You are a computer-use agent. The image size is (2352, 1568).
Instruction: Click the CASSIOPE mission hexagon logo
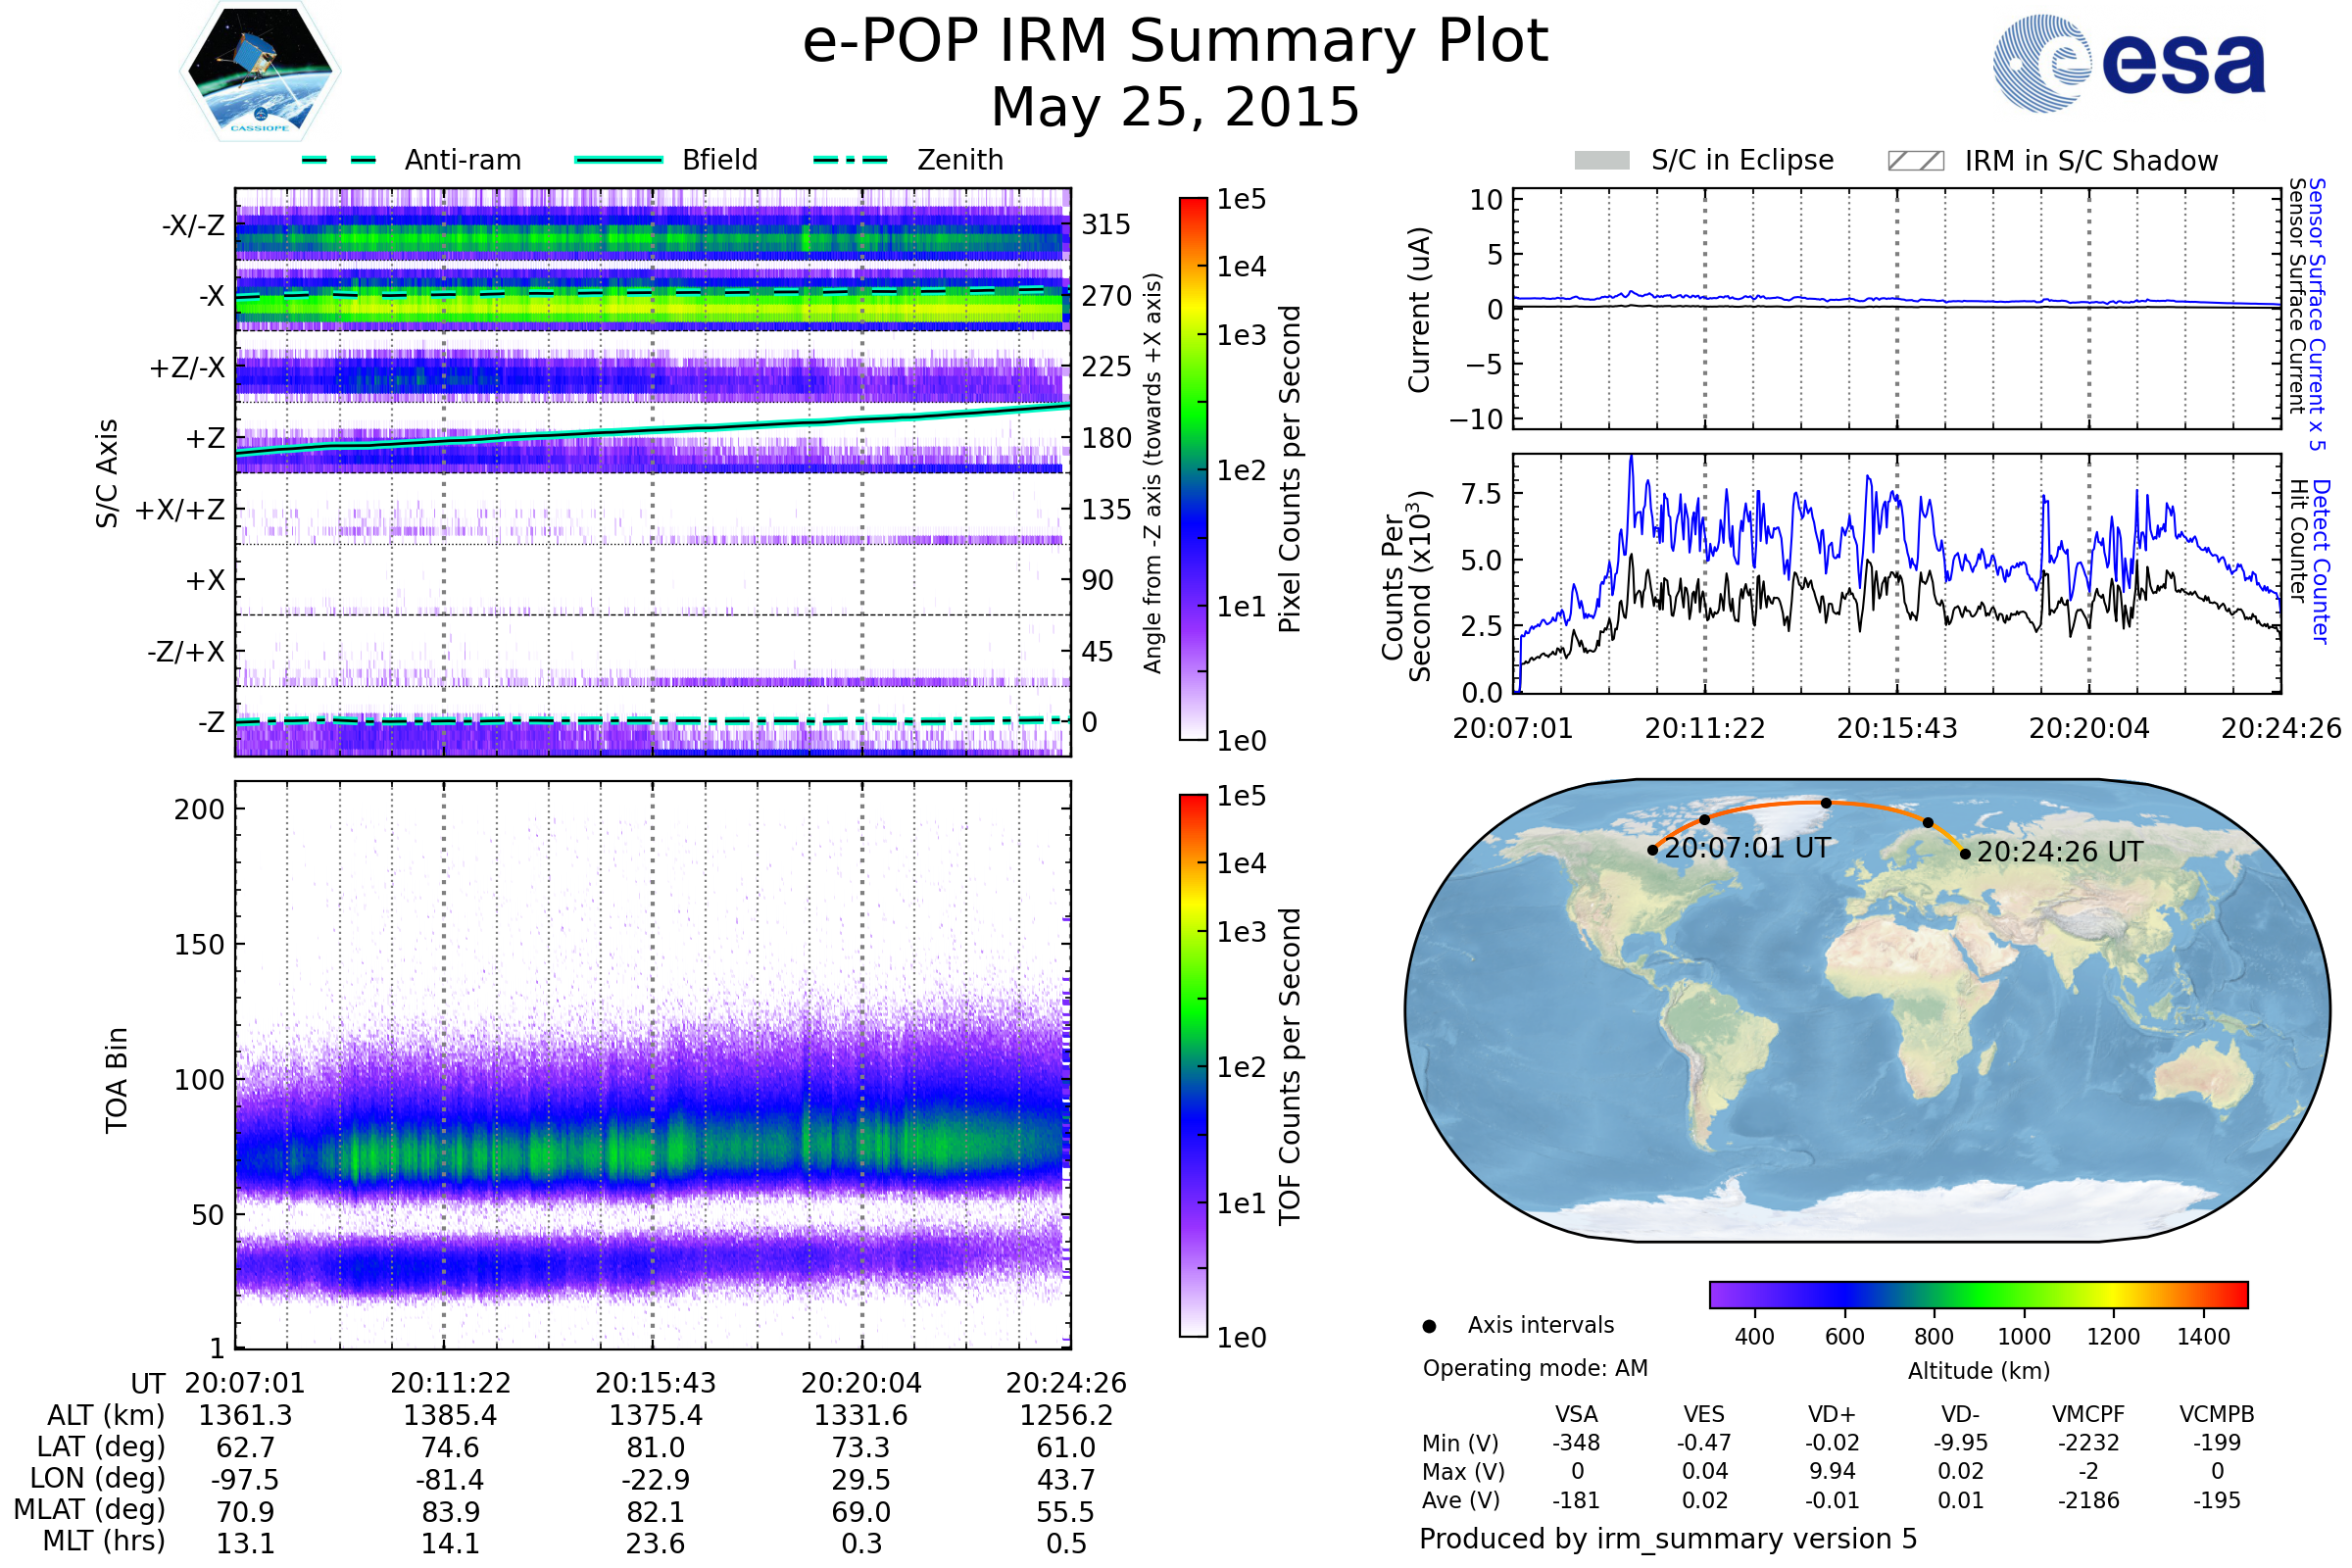pos(260,72)
